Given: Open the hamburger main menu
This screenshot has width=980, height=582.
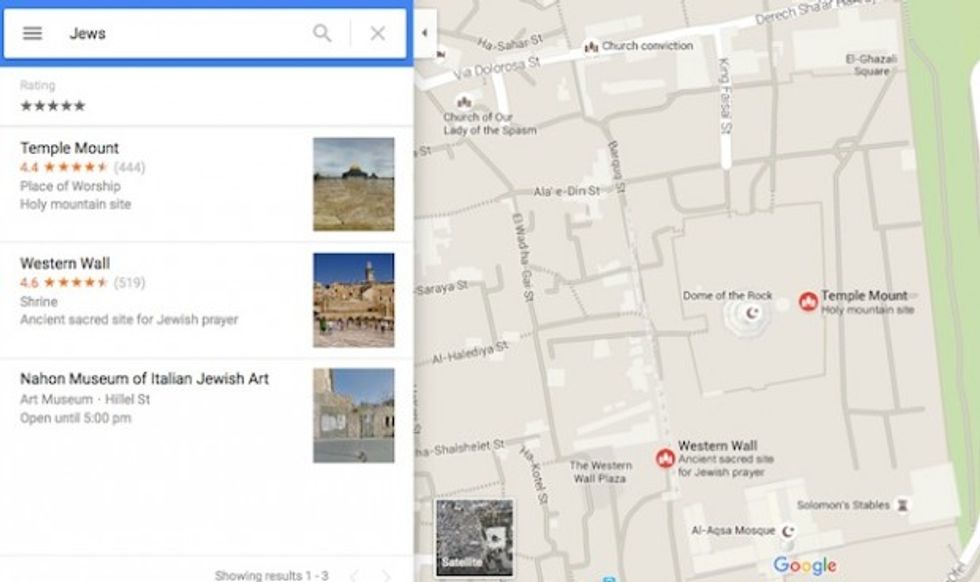Looking at the screenshot, I should 32,33.
